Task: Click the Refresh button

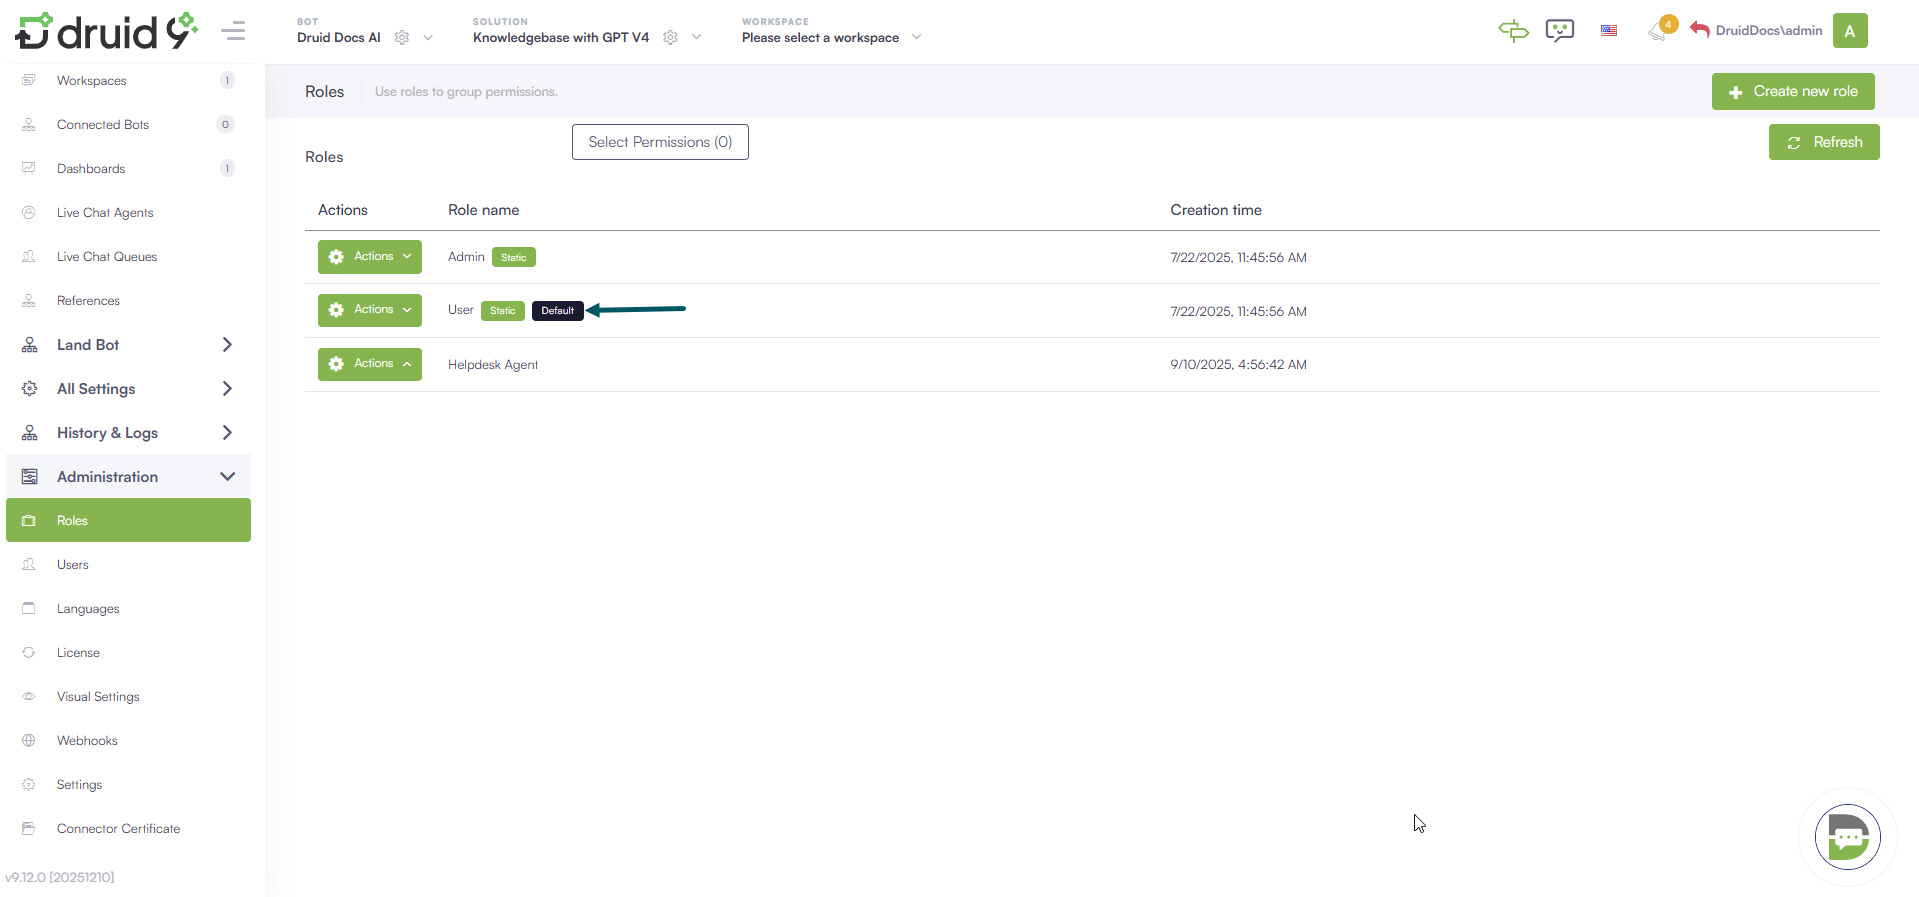Action: point(1823,142)
